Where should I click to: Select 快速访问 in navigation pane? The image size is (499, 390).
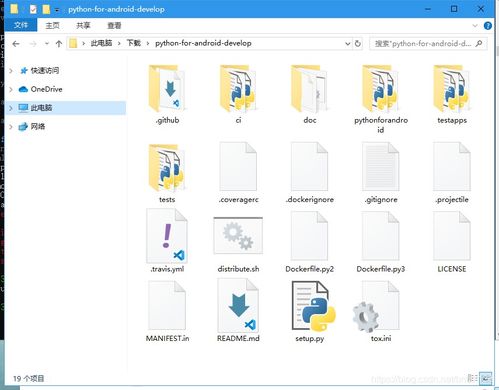(45, 71)
